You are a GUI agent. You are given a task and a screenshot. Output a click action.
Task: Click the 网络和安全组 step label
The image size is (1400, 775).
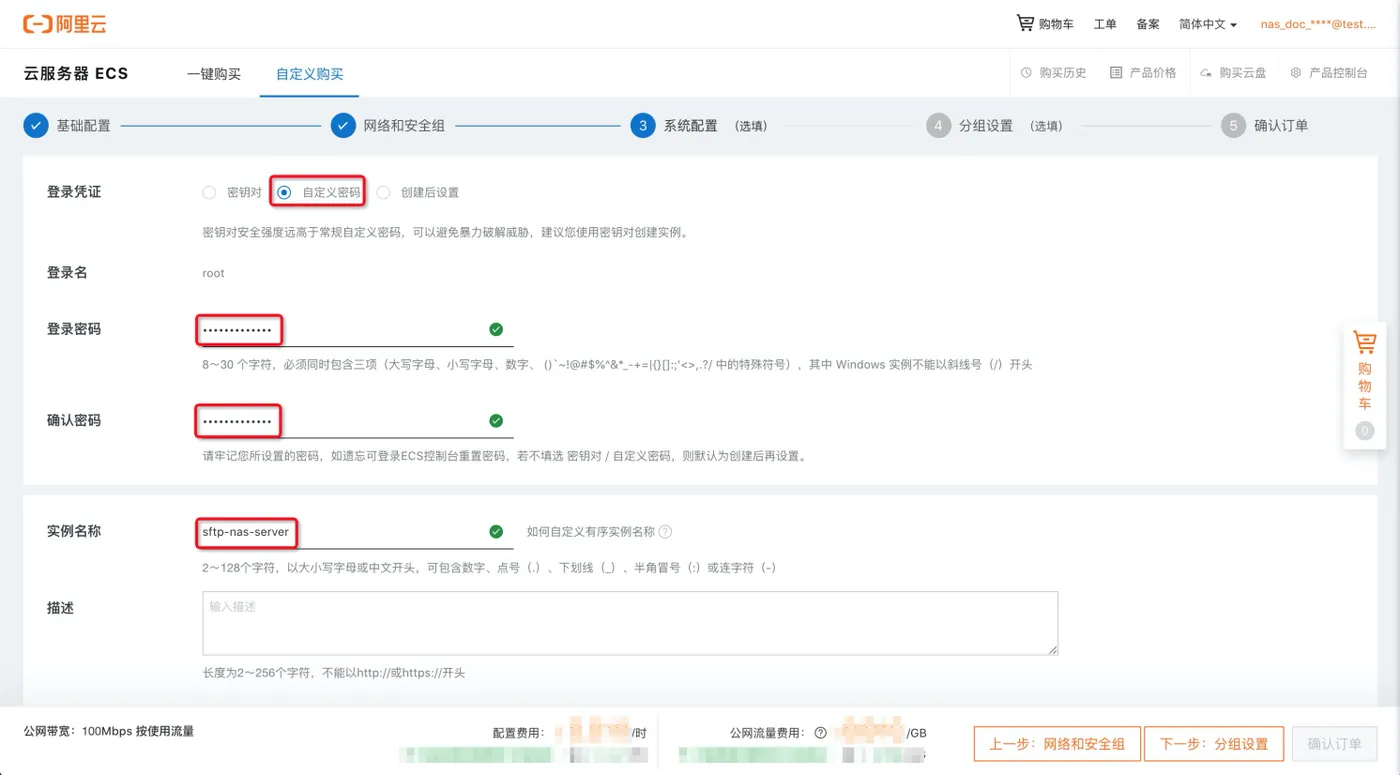404,126
